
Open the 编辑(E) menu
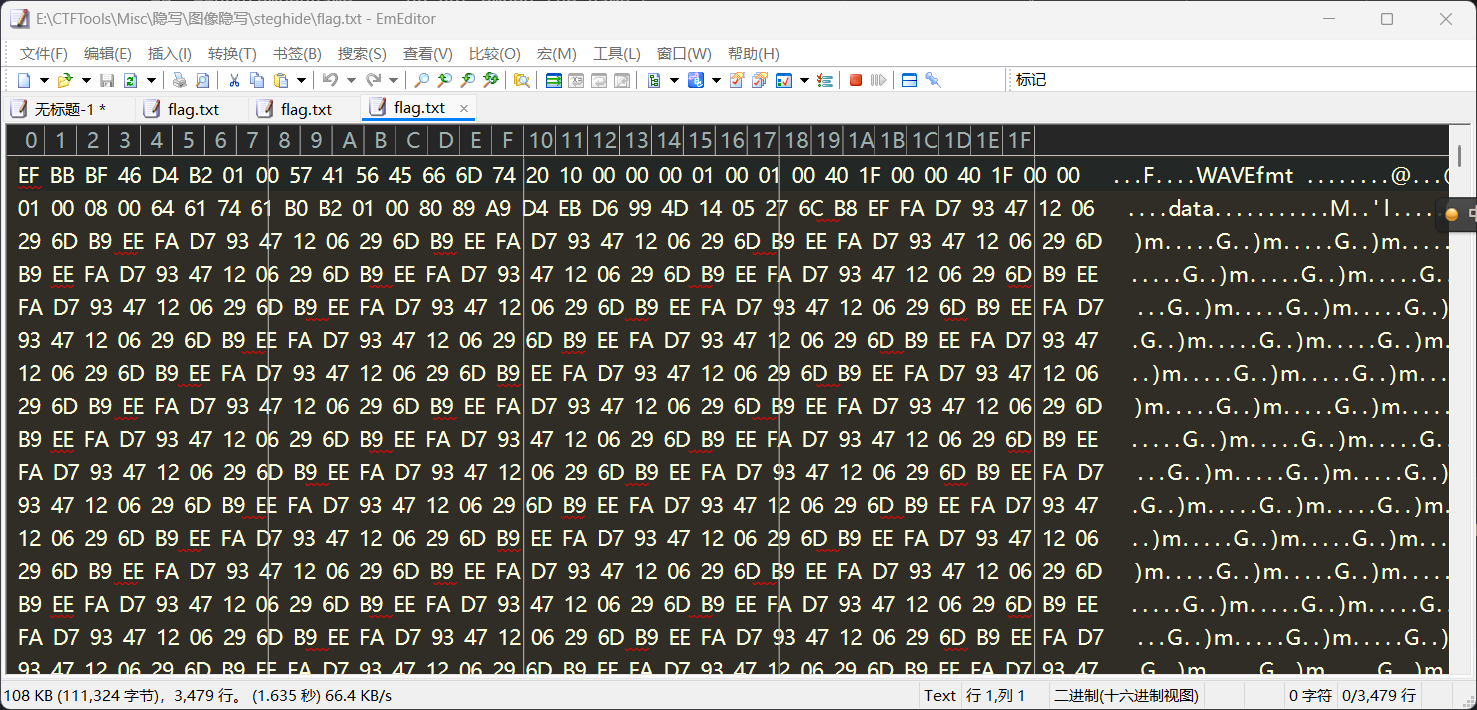click(x=107, y=53)
